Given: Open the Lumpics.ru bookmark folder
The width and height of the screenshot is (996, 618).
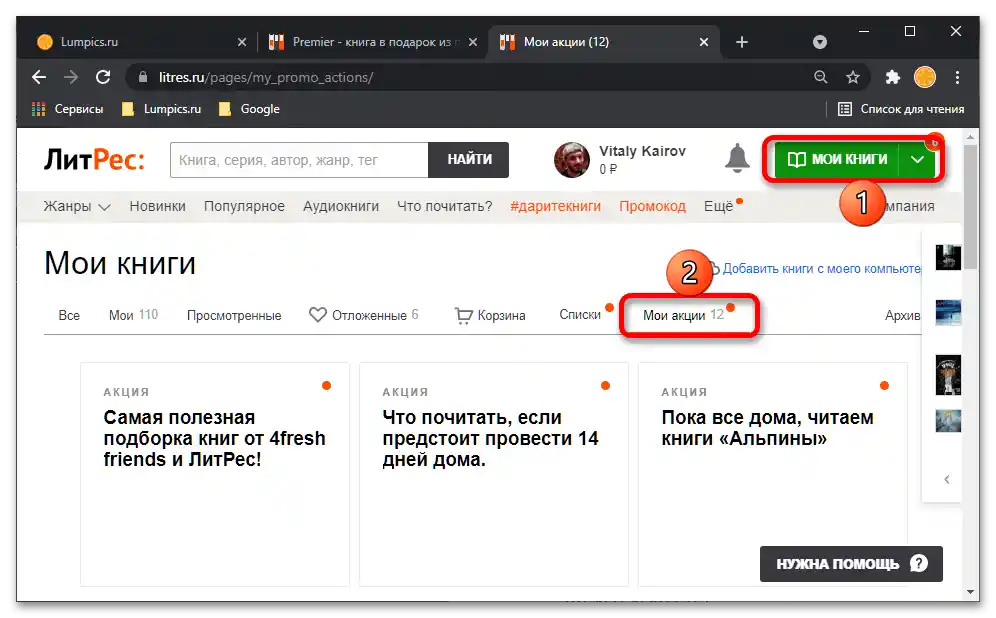Looking at the screenshot, I should pyautogui.click(x=161, y=109).
